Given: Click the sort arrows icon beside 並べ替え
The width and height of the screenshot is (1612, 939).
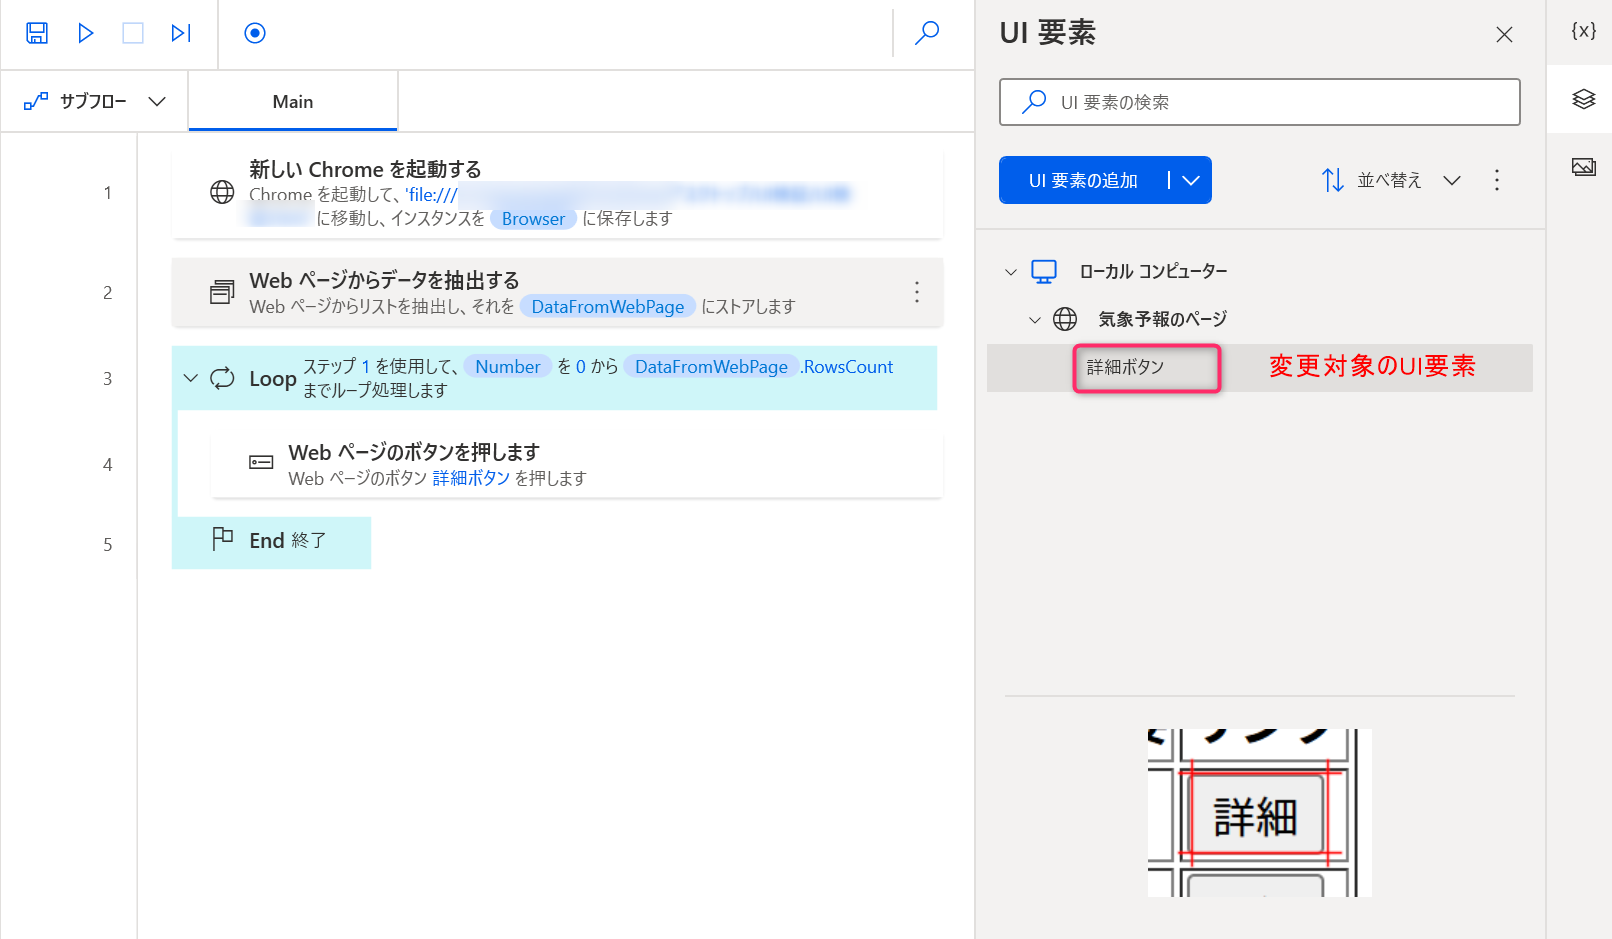Looking at the screenshot, I should [1332, 180].
